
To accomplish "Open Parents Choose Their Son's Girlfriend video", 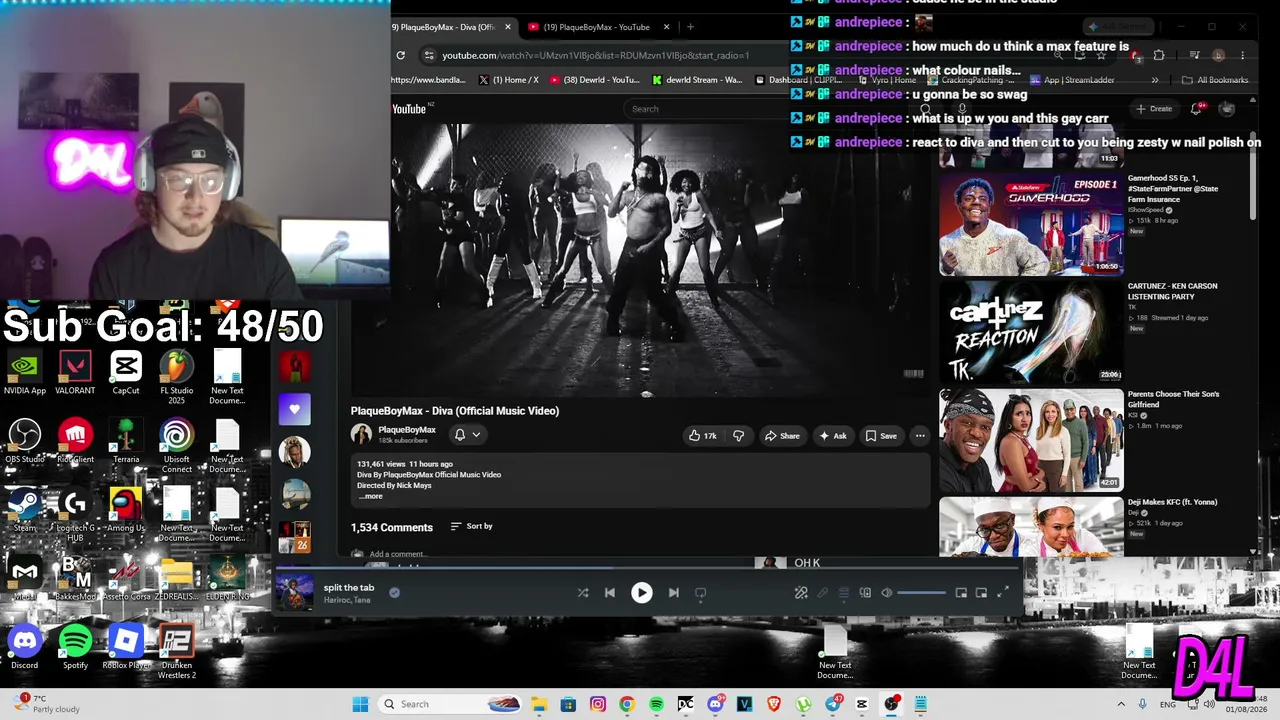I will [1031, 439].
